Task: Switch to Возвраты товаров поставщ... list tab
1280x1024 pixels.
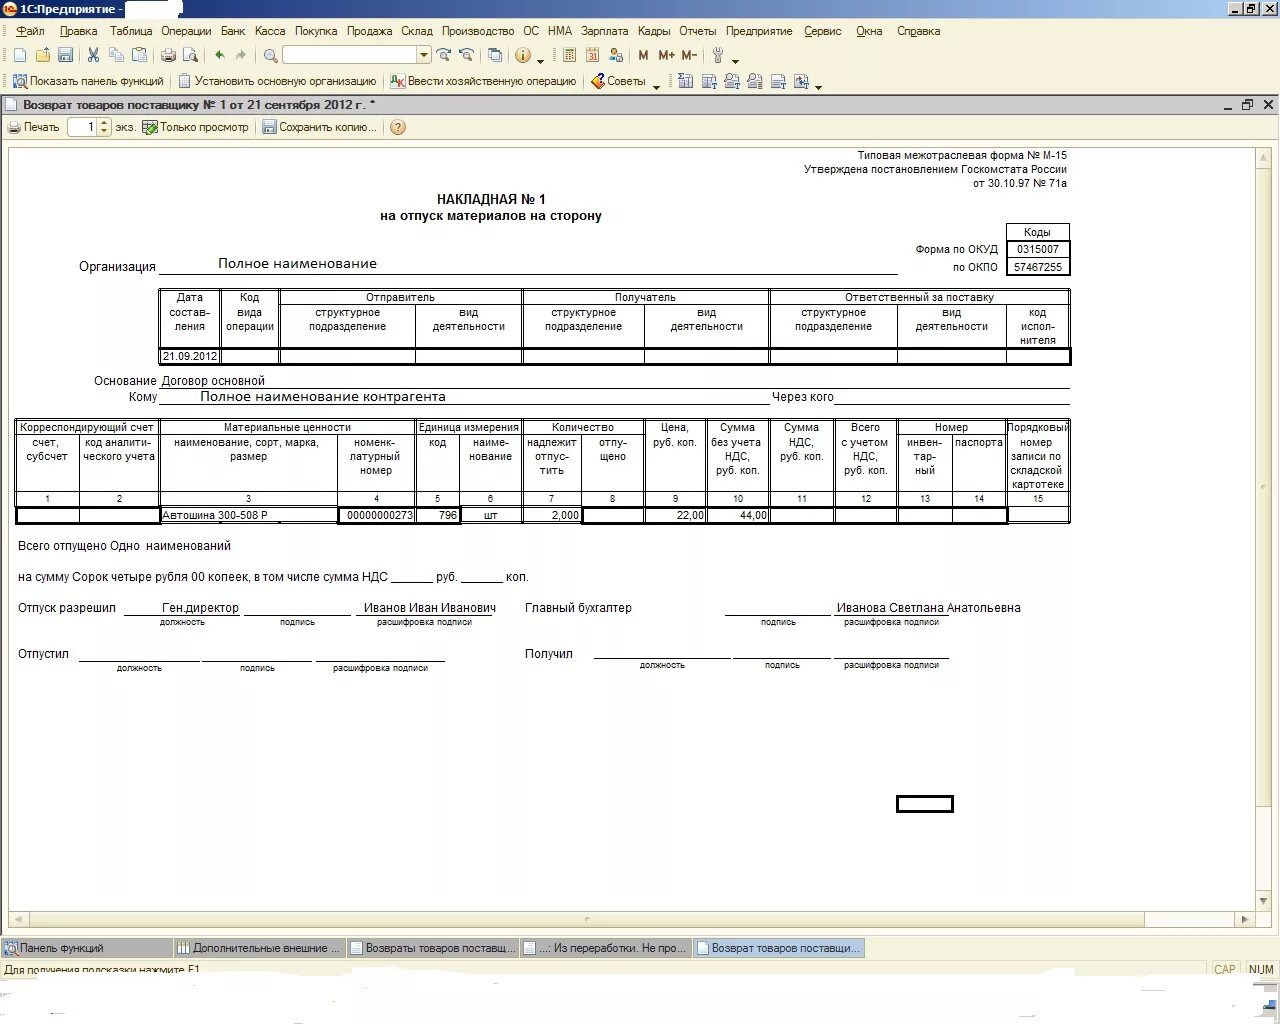Action: click(433, 948)
